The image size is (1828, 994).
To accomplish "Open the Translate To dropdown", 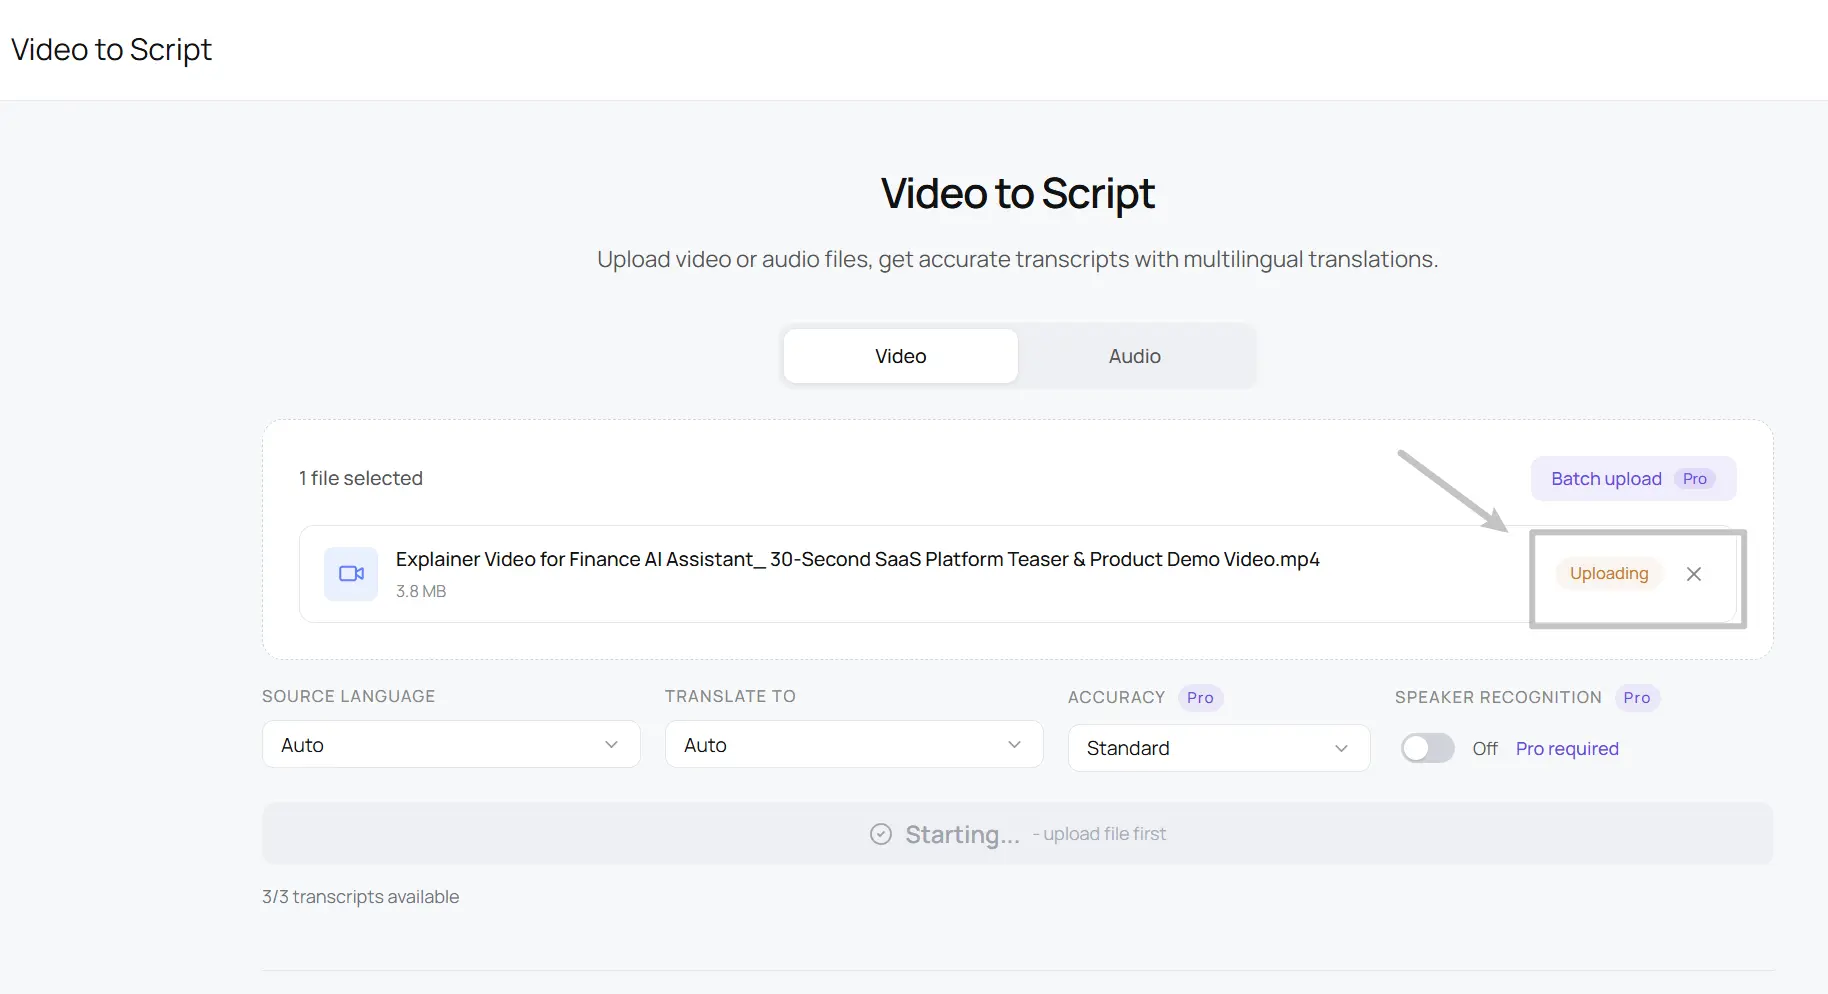I will click(853, 744).
